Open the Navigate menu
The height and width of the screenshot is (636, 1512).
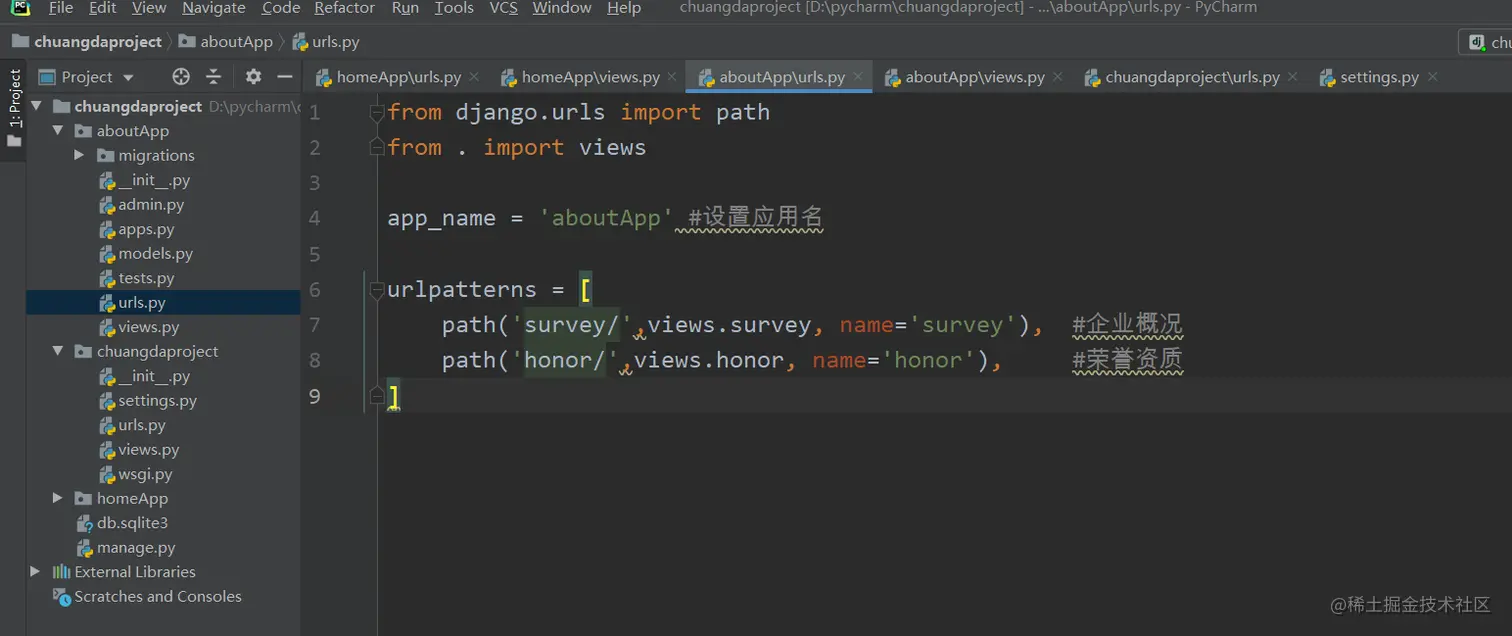tap(214, 8)
